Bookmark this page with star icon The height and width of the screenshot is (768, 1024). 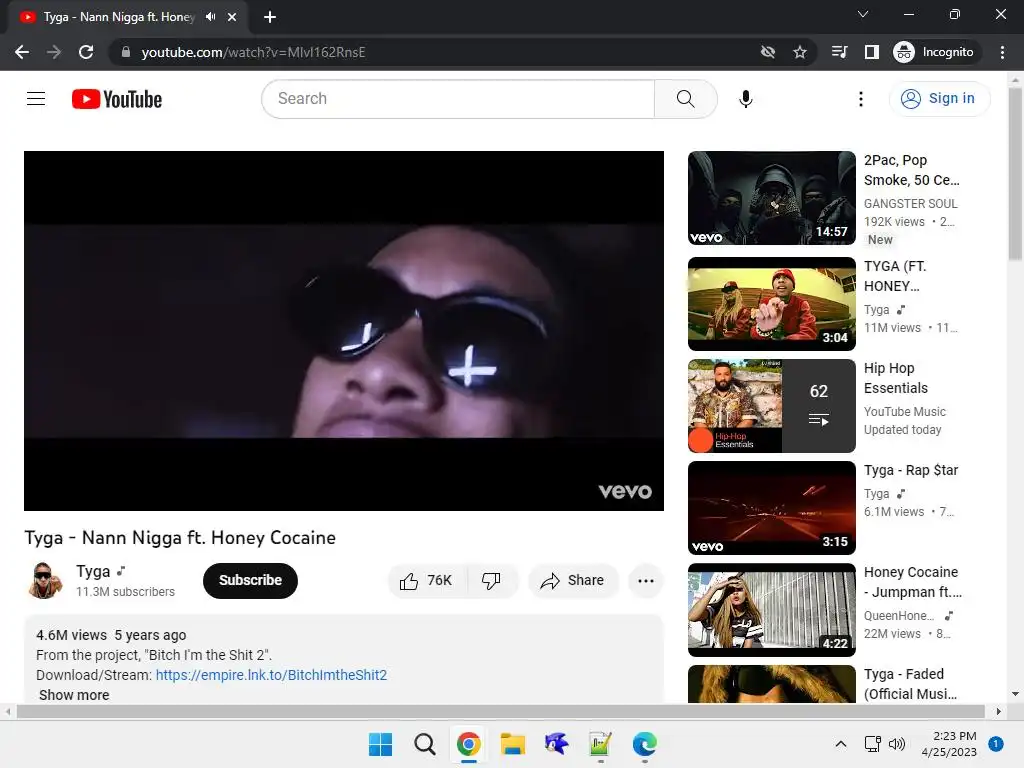click(x=800, y=52)
